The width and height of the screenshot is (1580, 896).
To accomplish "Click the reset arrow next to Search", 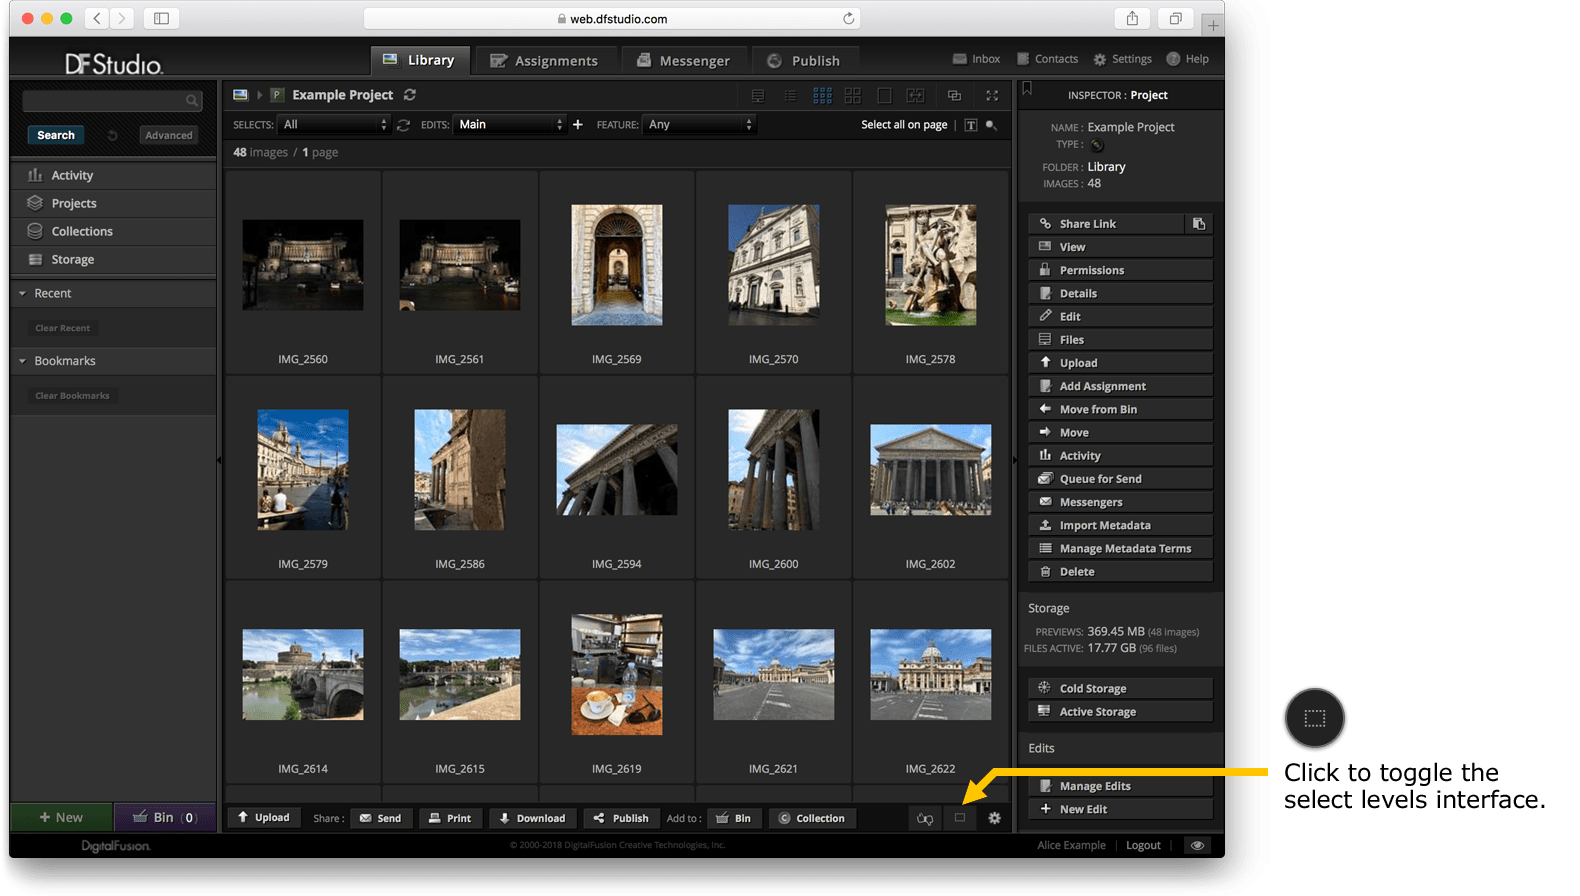I will [x=113, y=135].
